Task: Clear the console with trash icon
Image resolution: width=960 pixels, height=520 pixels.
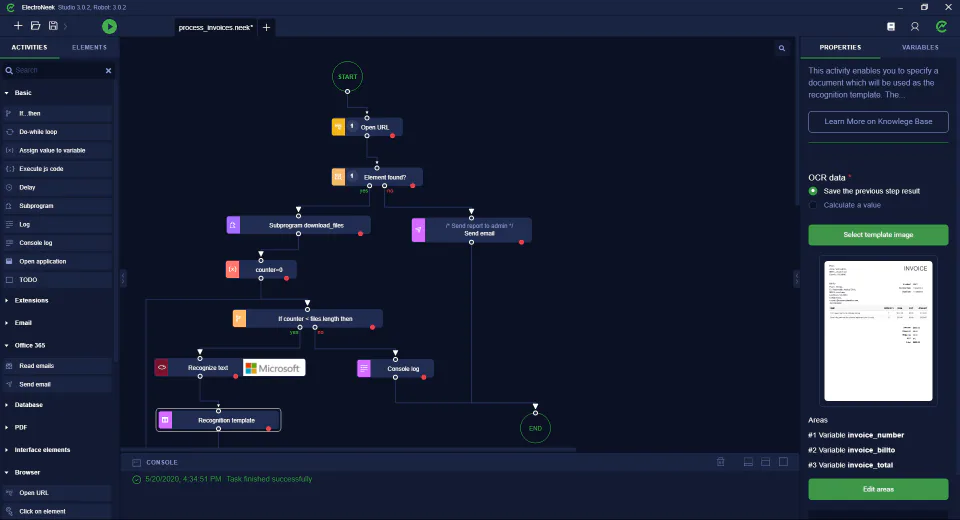Action: coord(721,462)
